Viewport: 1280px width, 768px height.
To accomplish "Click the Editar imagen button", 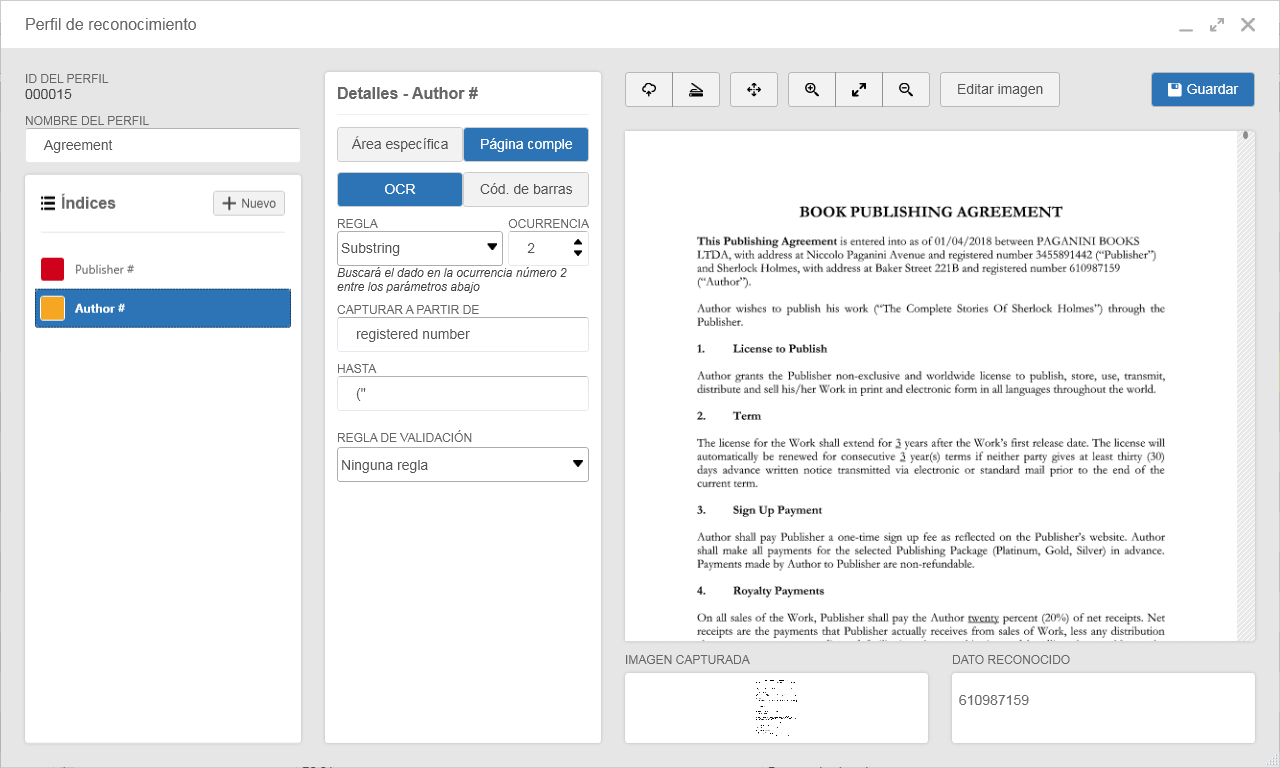I will (x=1000, y=89).
